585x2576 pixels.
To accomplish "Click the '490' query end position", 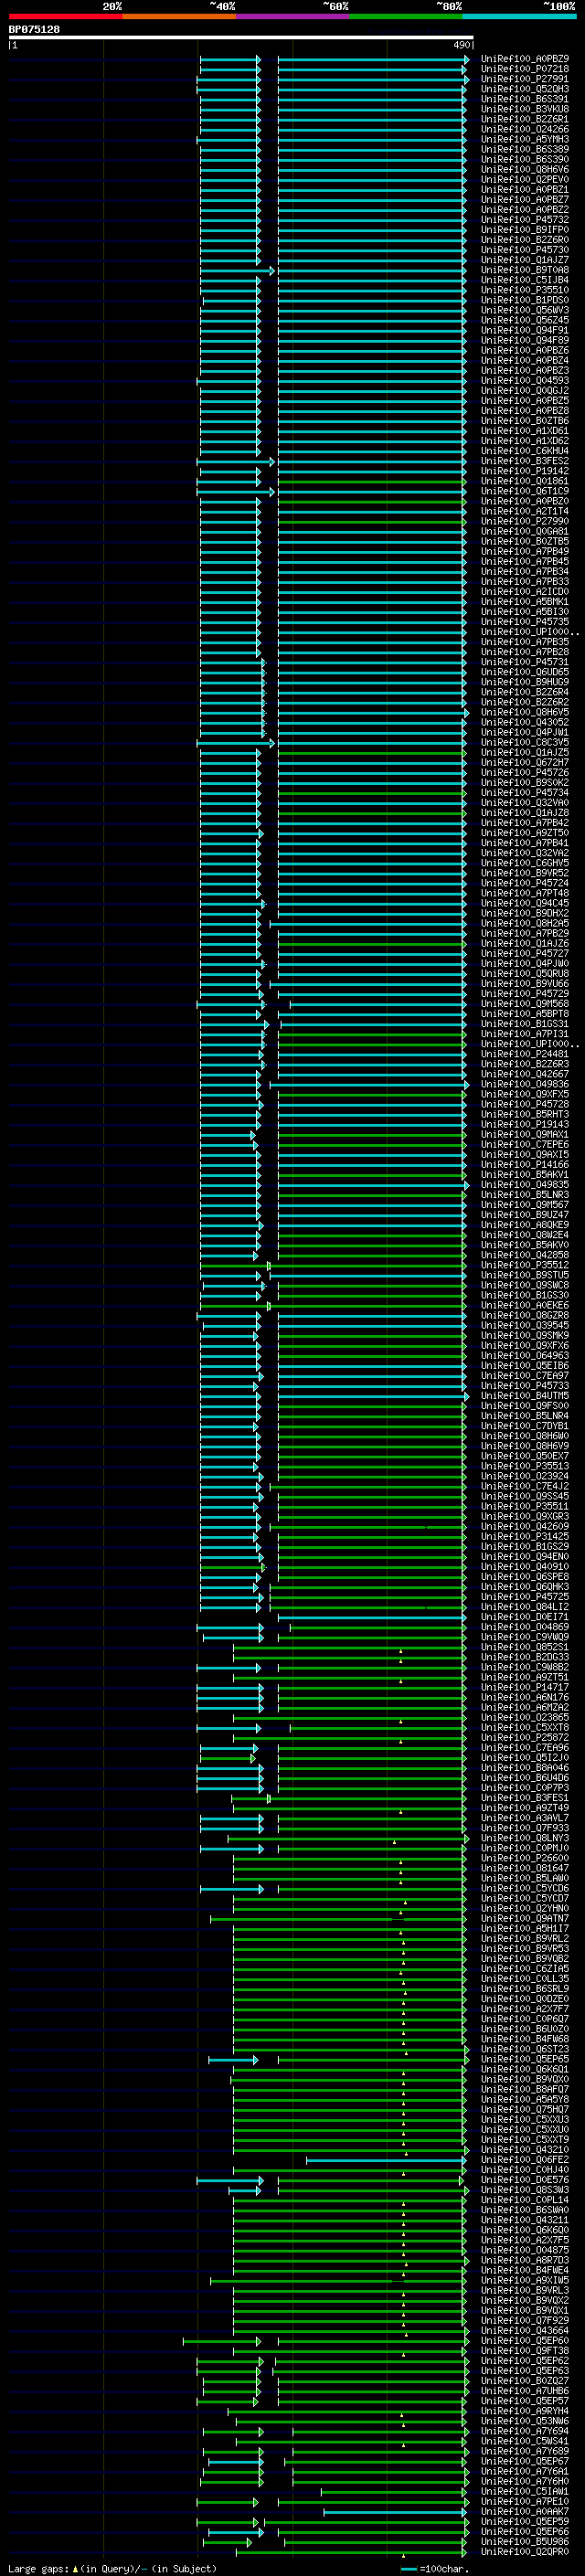I will 462,45.
